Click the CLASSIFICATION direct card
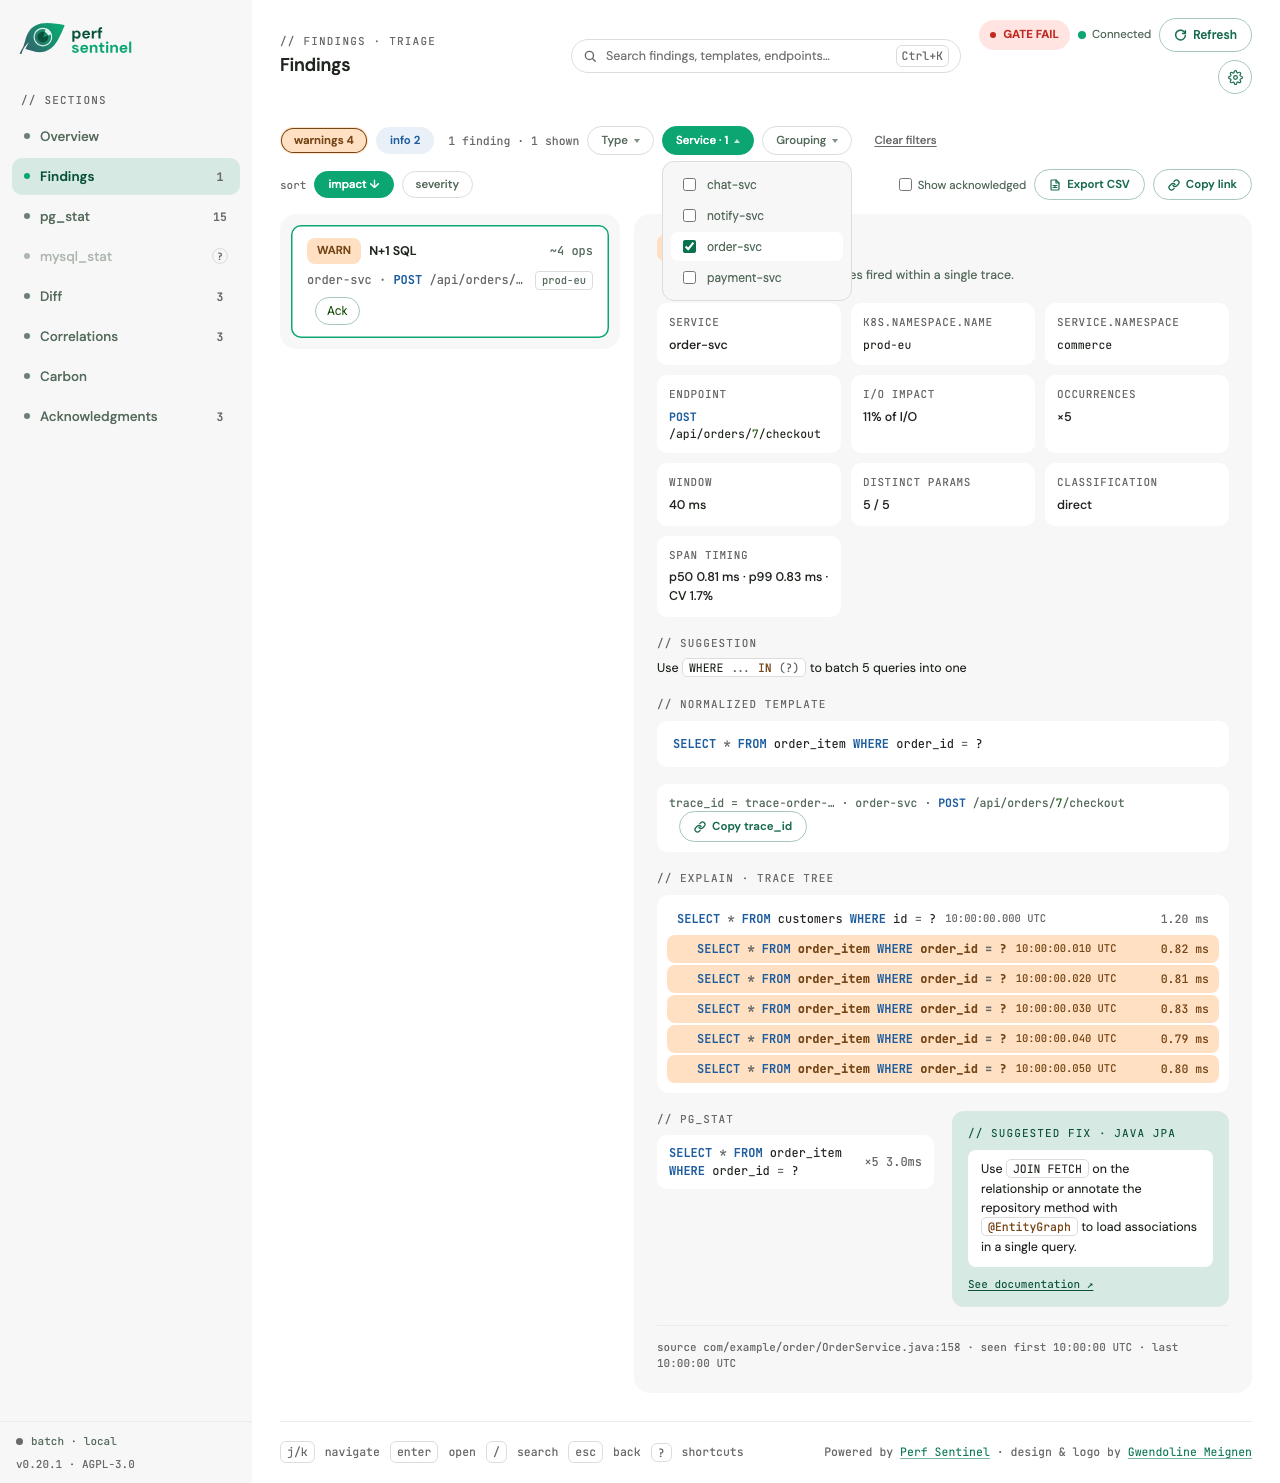This screenshot has width=1280, height=1483. click(x=1136, y=494)
